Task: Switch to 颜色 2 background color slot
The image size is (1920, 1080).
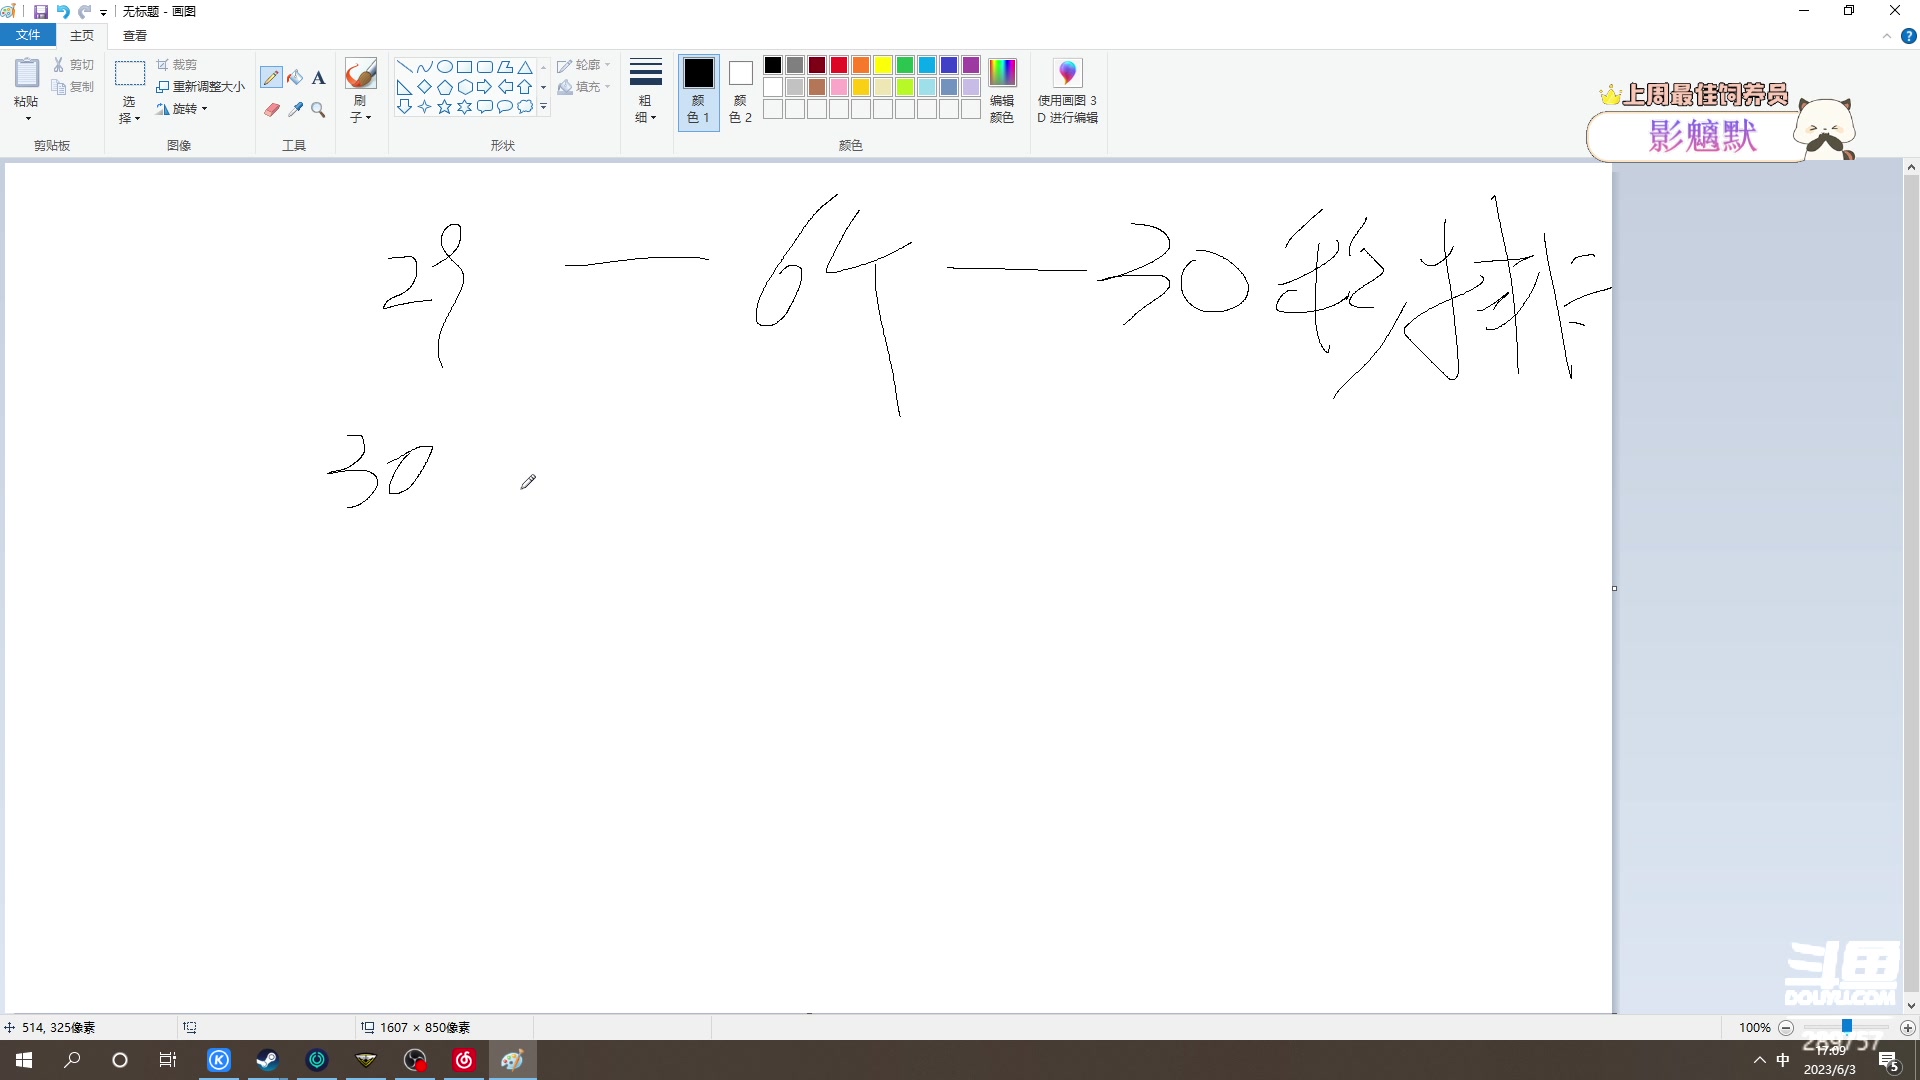Action: tap(739, 90)
